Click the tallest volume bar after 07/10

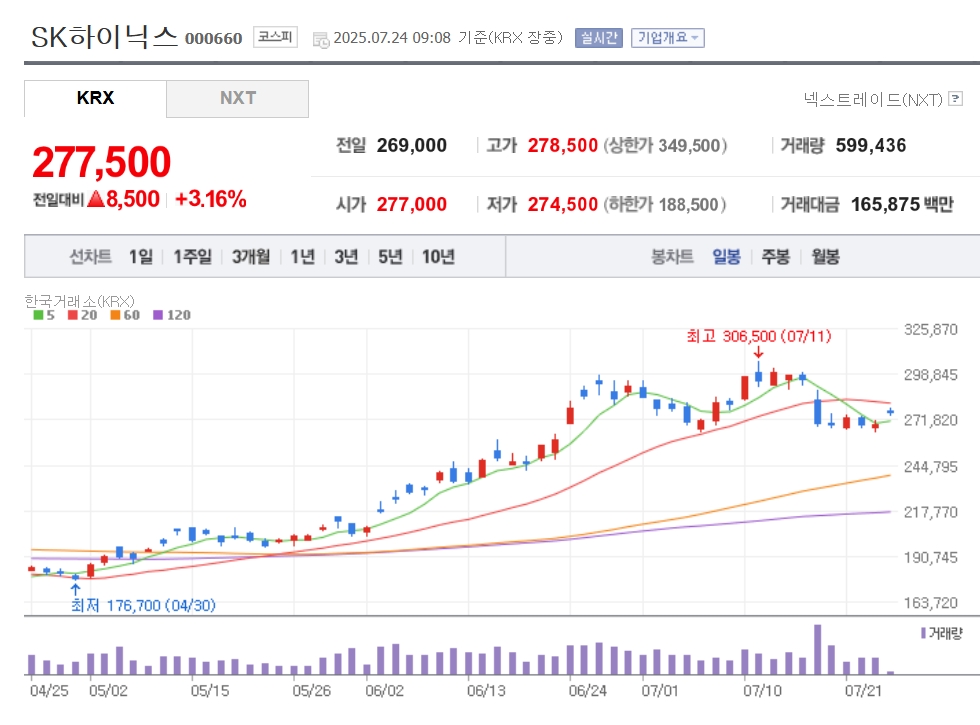point(818,649)
